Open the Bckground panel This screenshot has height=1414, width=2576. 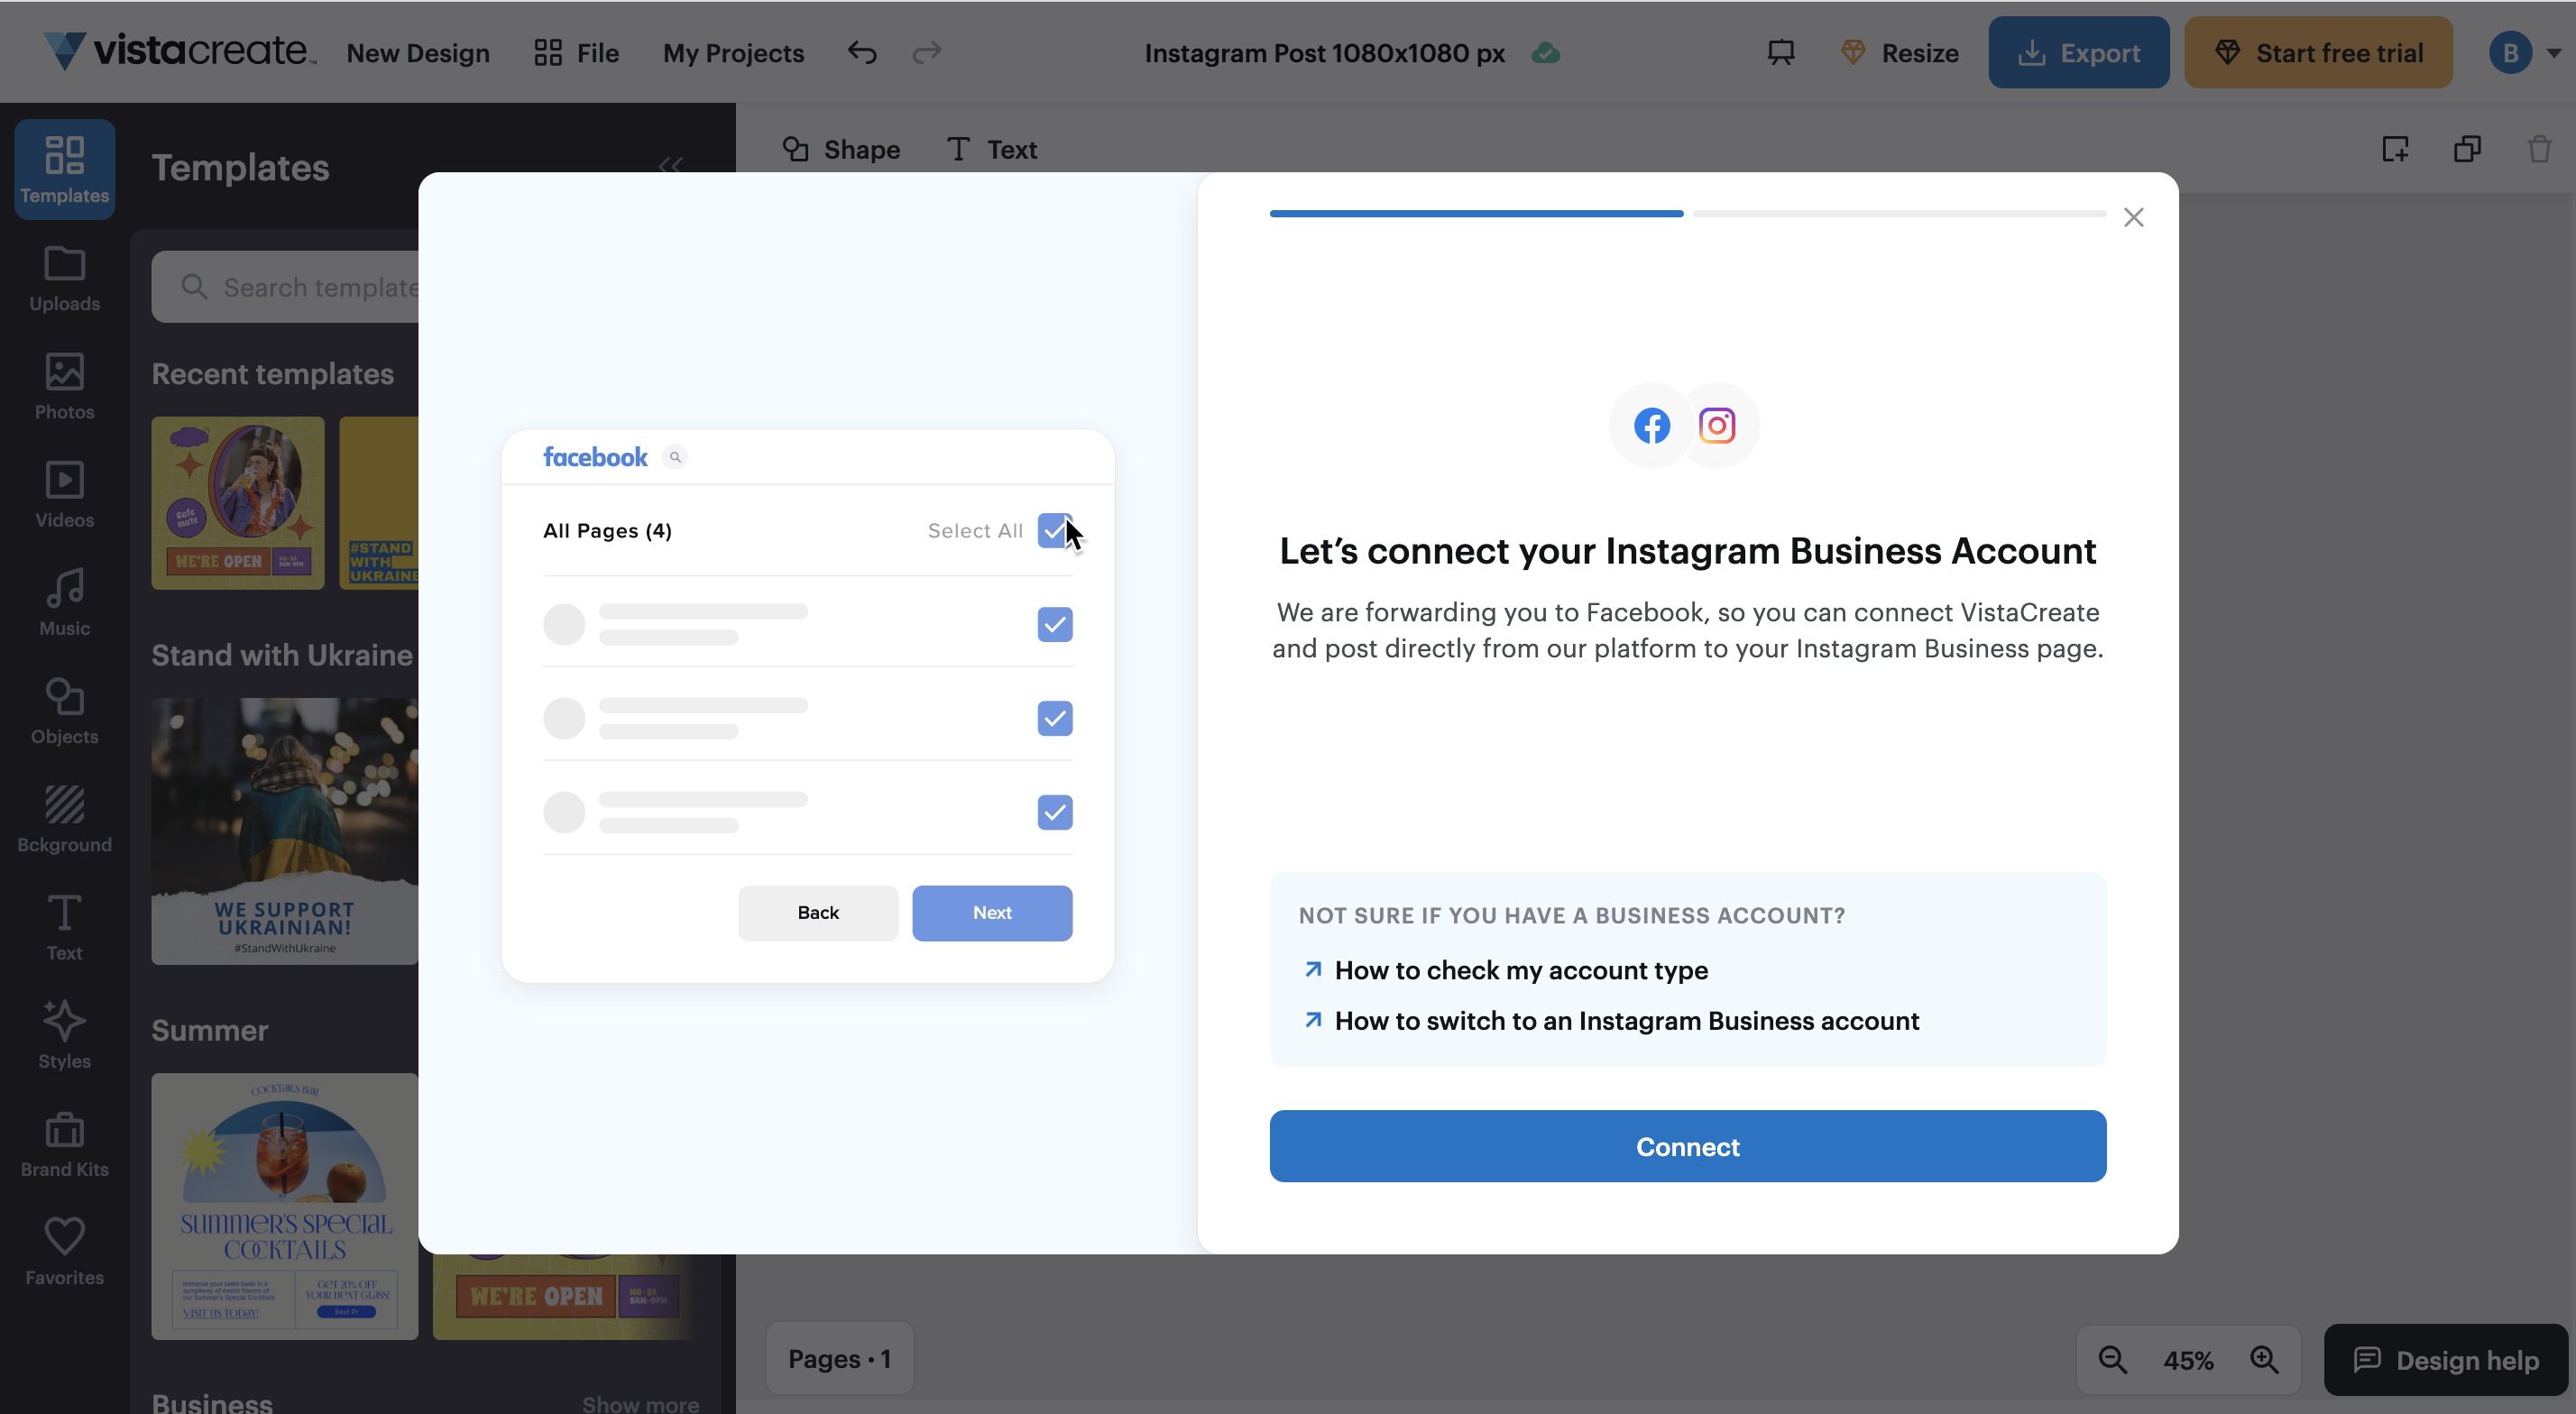pos(64,819)
